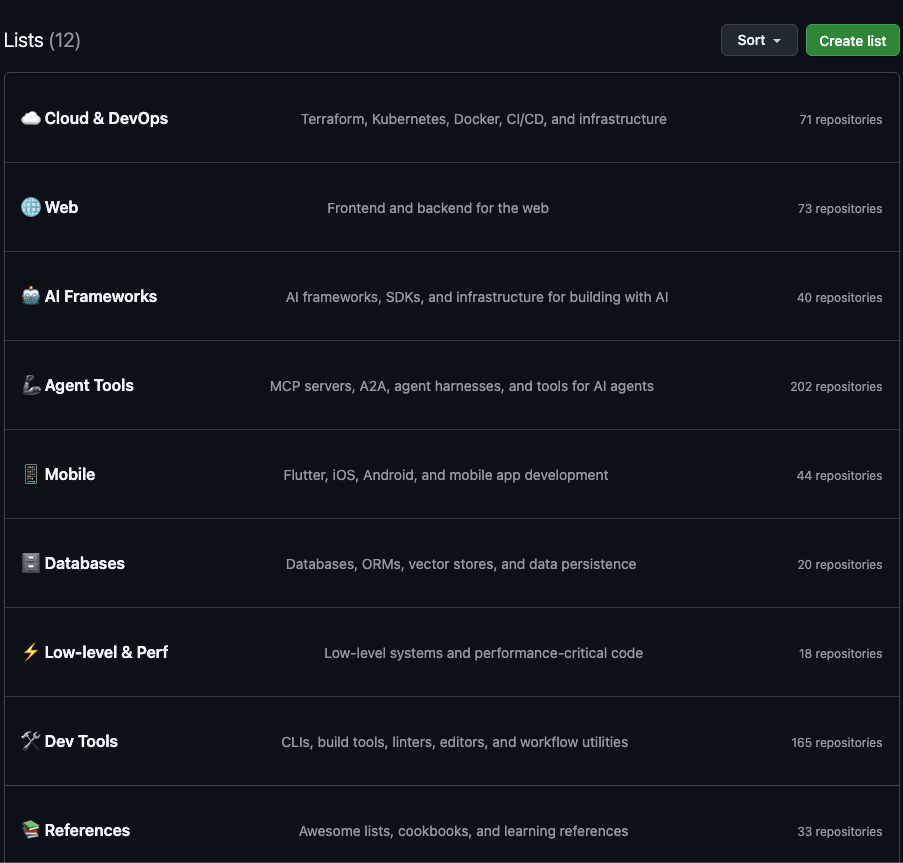Click 'Terraform, Kubernetes, Docker, CI/CD' description

484,119
